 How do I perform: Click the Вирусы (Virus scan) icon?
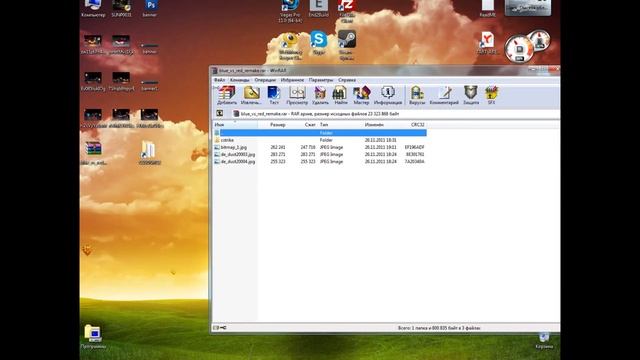pyautogui.click(x=417, y=96)
